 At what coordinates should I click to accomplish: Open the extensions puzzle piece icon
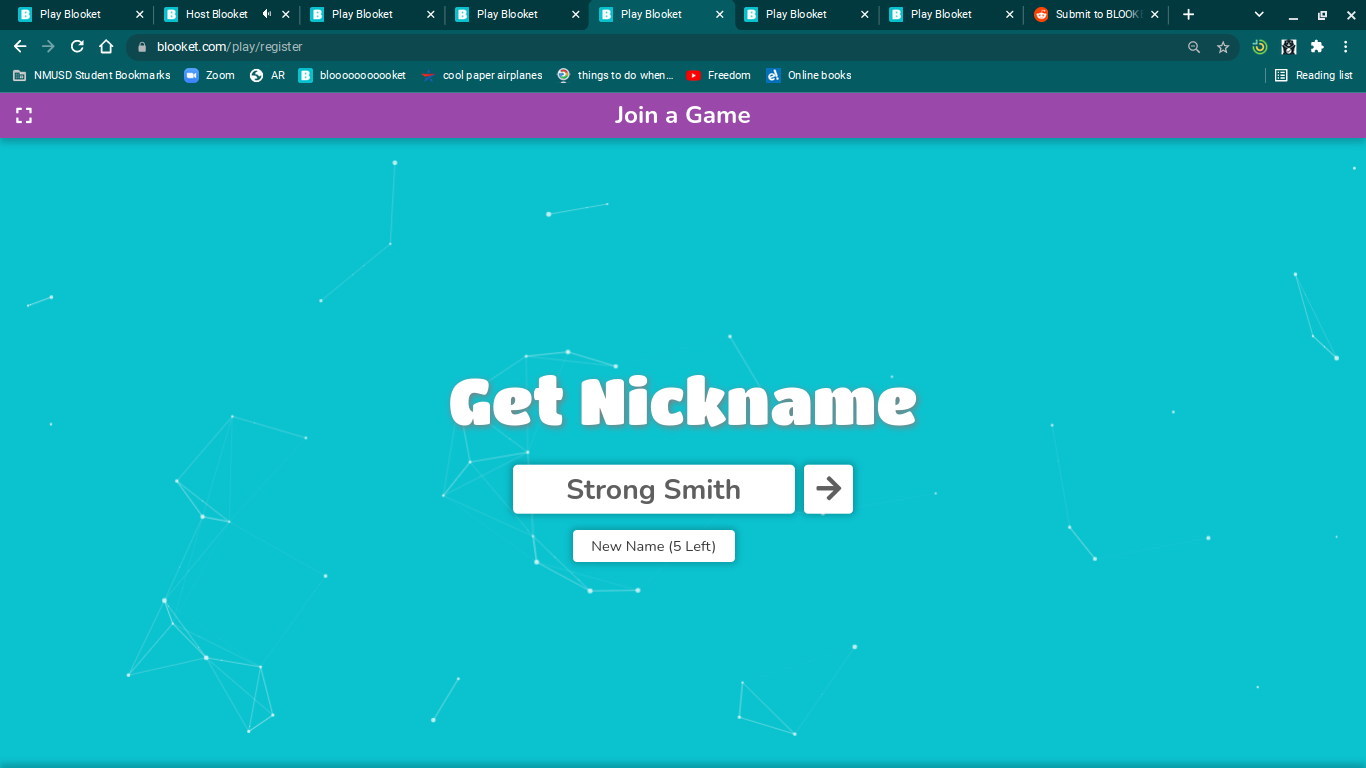(x=1317, y=46)
